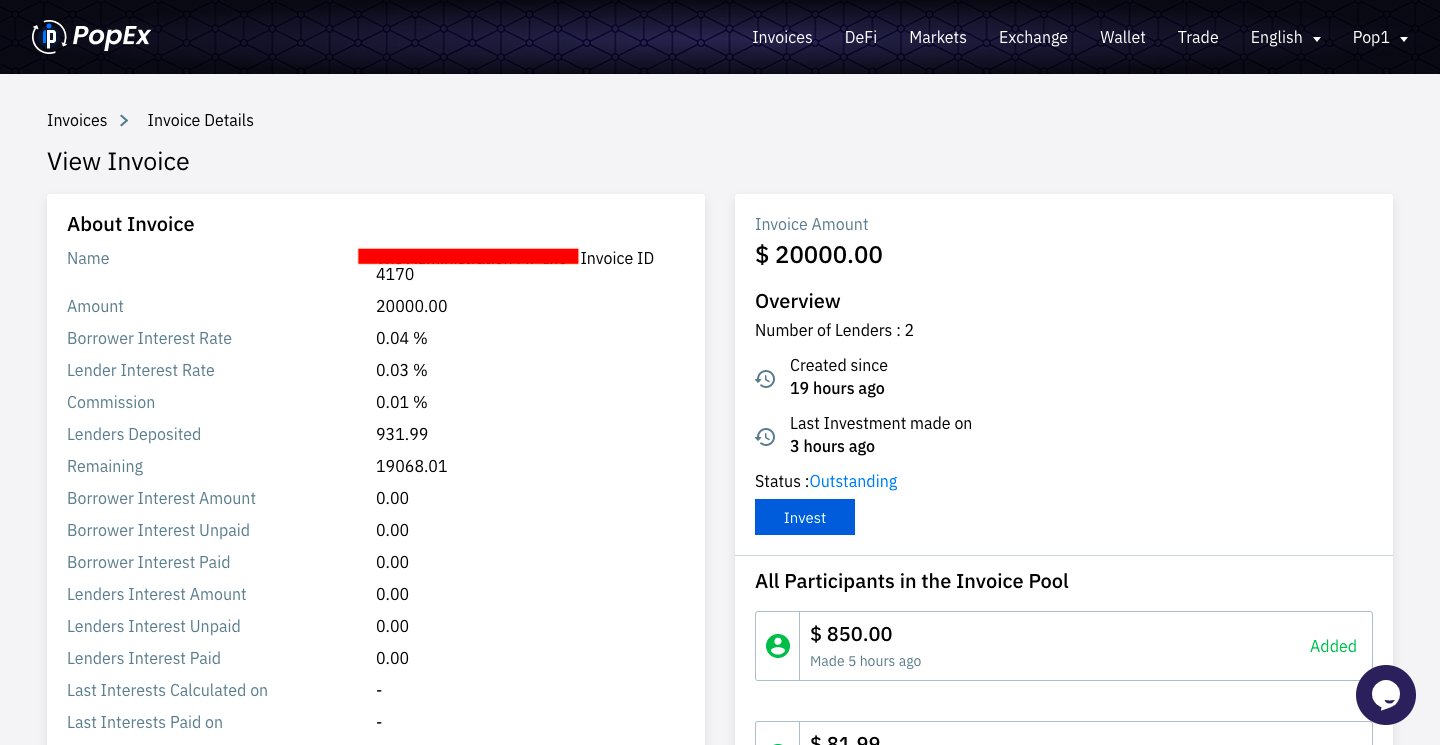Click the $850.00 participant avatar icon
The image size is (1440, 745).
tap(778, 646)
